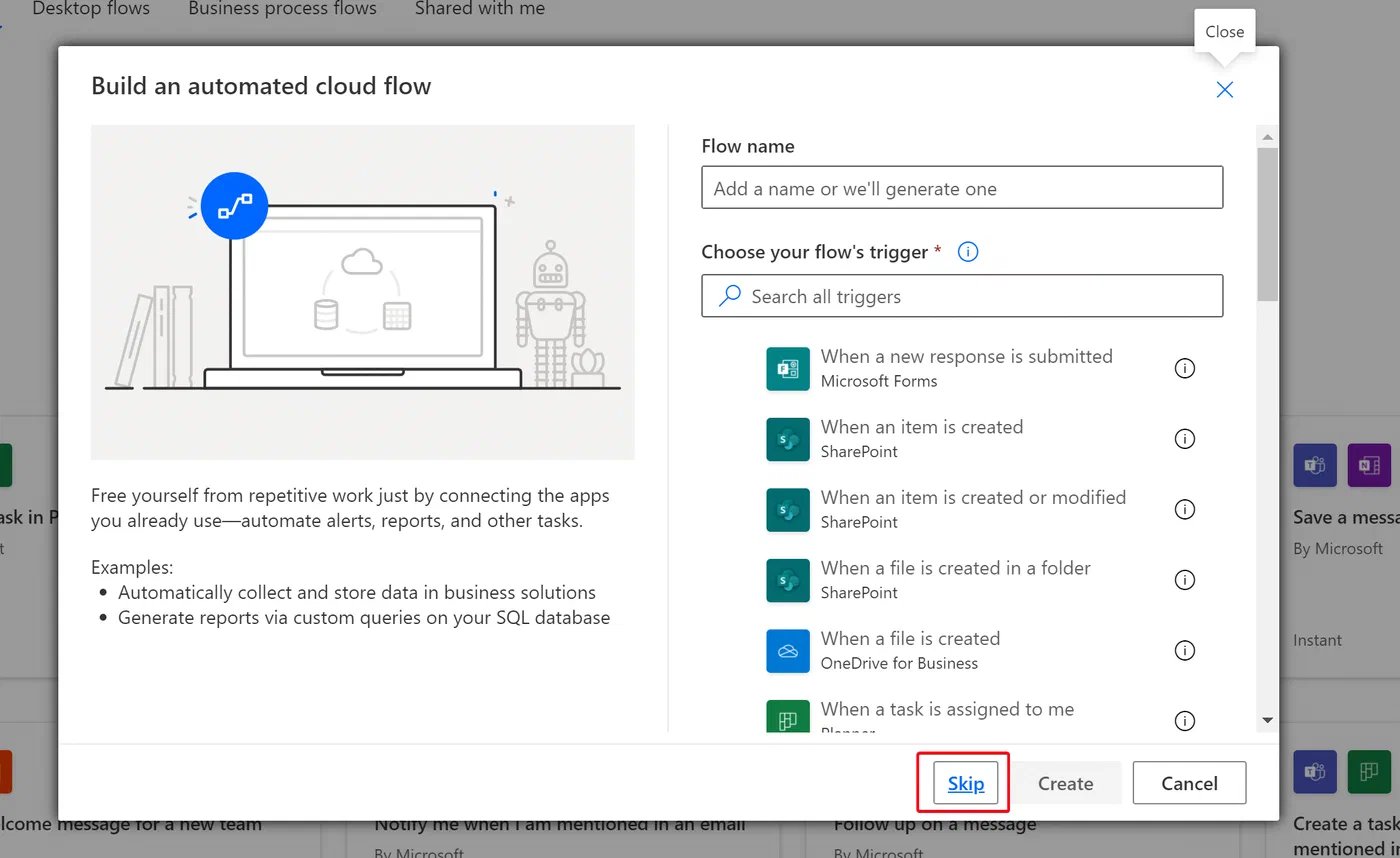
Task: Open the Desktop flows tab behind dialog
Action: (x=91, y=9)
